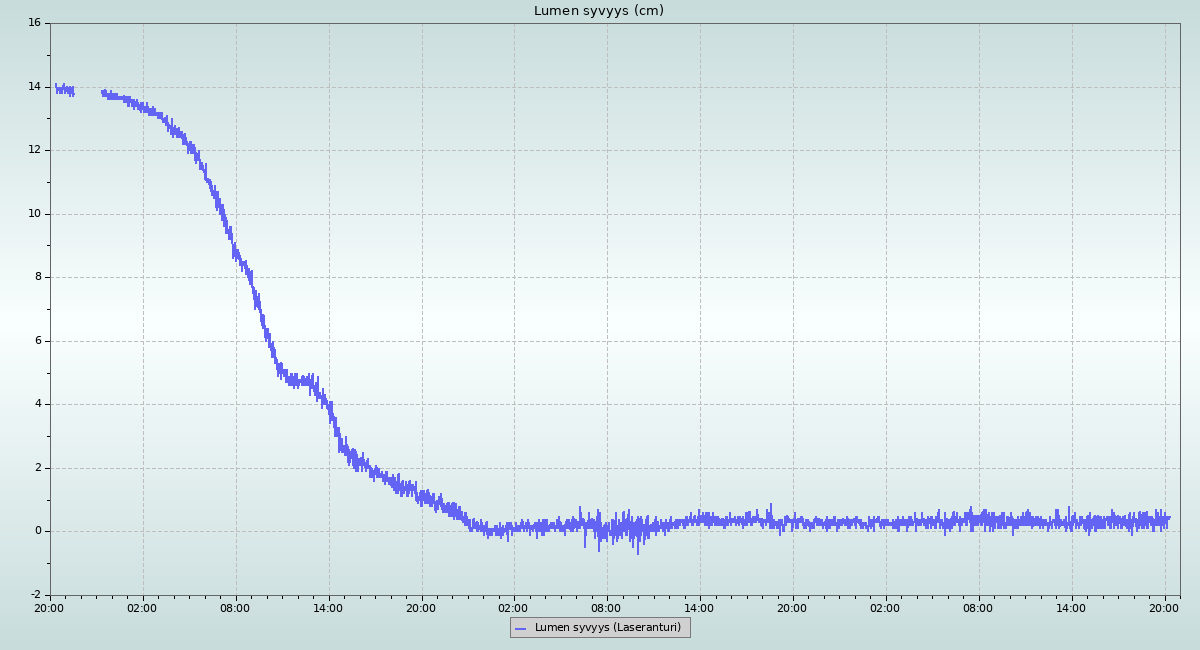
Task: Click the 16 label on the y-axis
Action: (x=34, y=23)
